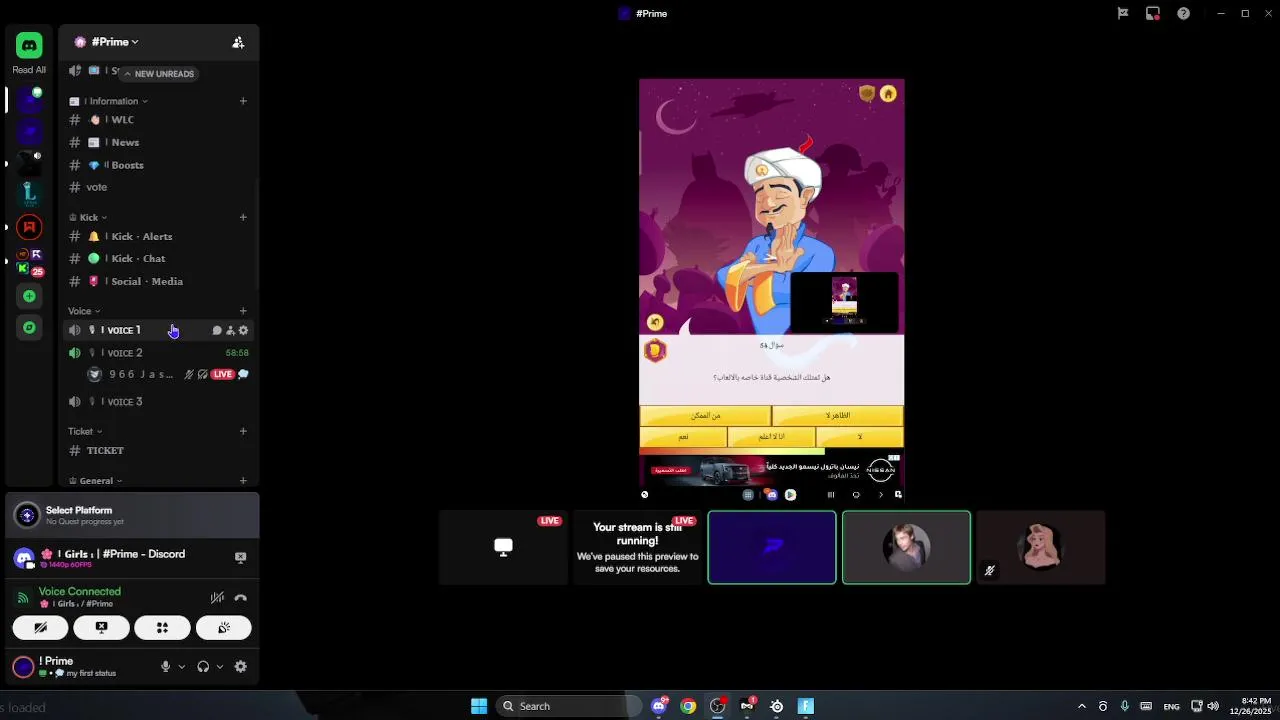The width and height of the screenshot is (1280, 720).
Task: Click invite people icon beside #Prime header
Action: click(238, 42)
